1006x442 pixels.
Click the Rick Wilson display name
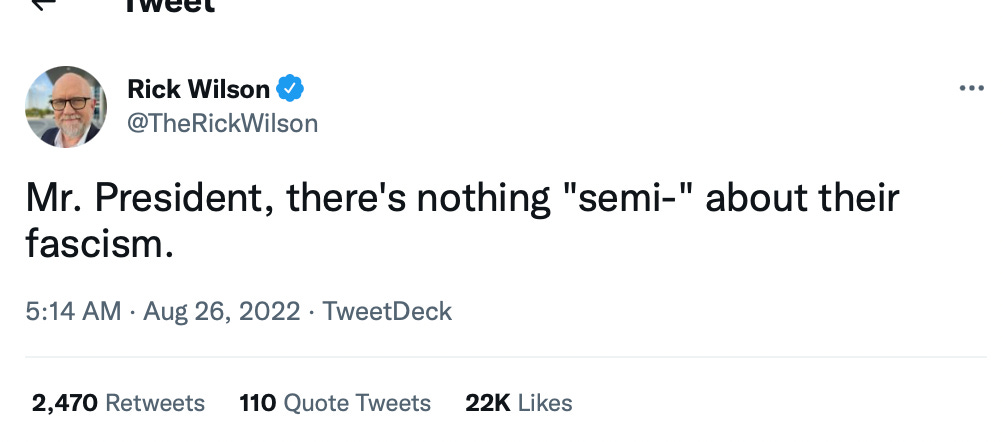click(x=198, y=89)
